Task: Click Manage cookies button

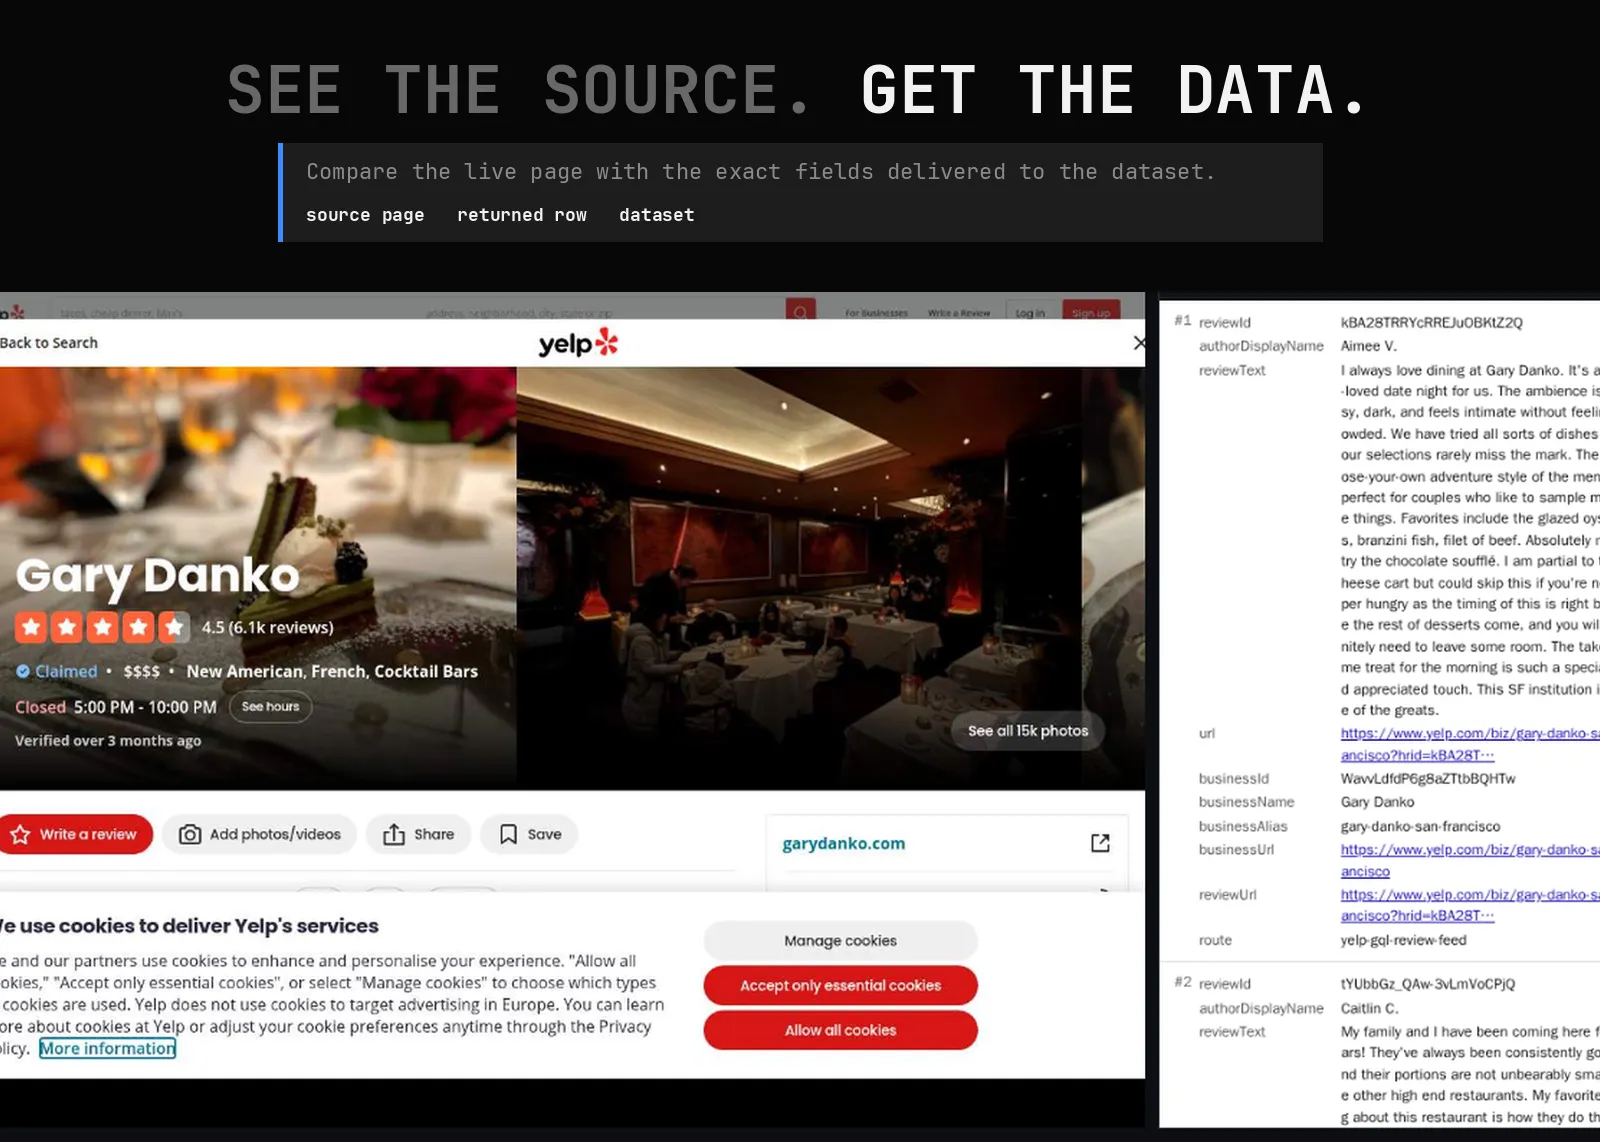Action: (x=841, y=941)
